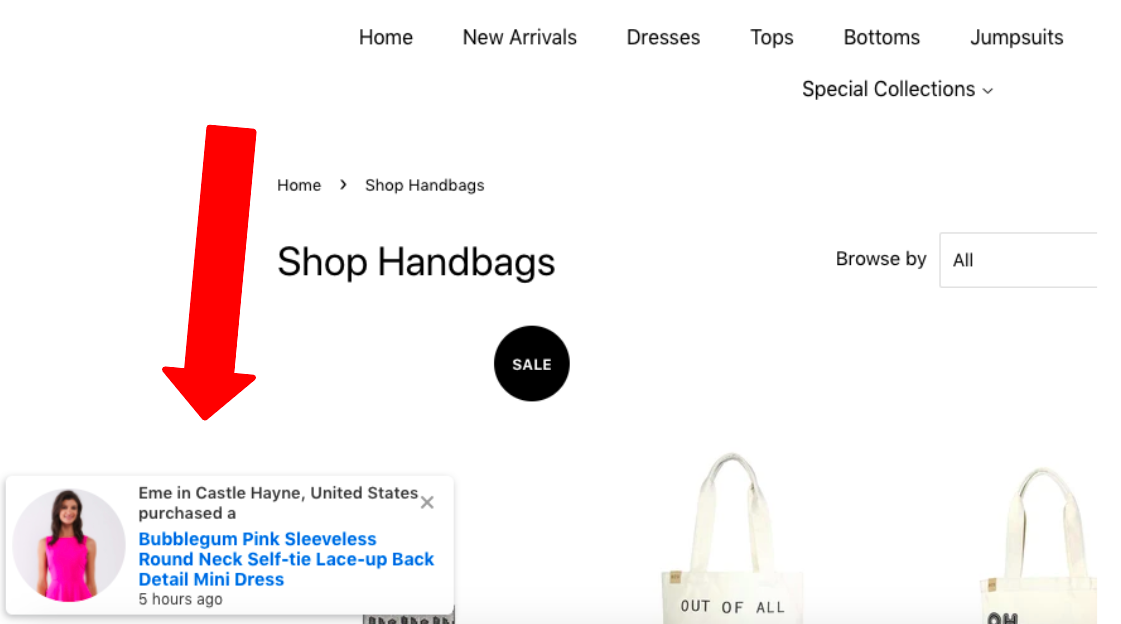Select Tops in the navigation bar
This screenshot has height=624, width=1121.
[x=772, y=37]
